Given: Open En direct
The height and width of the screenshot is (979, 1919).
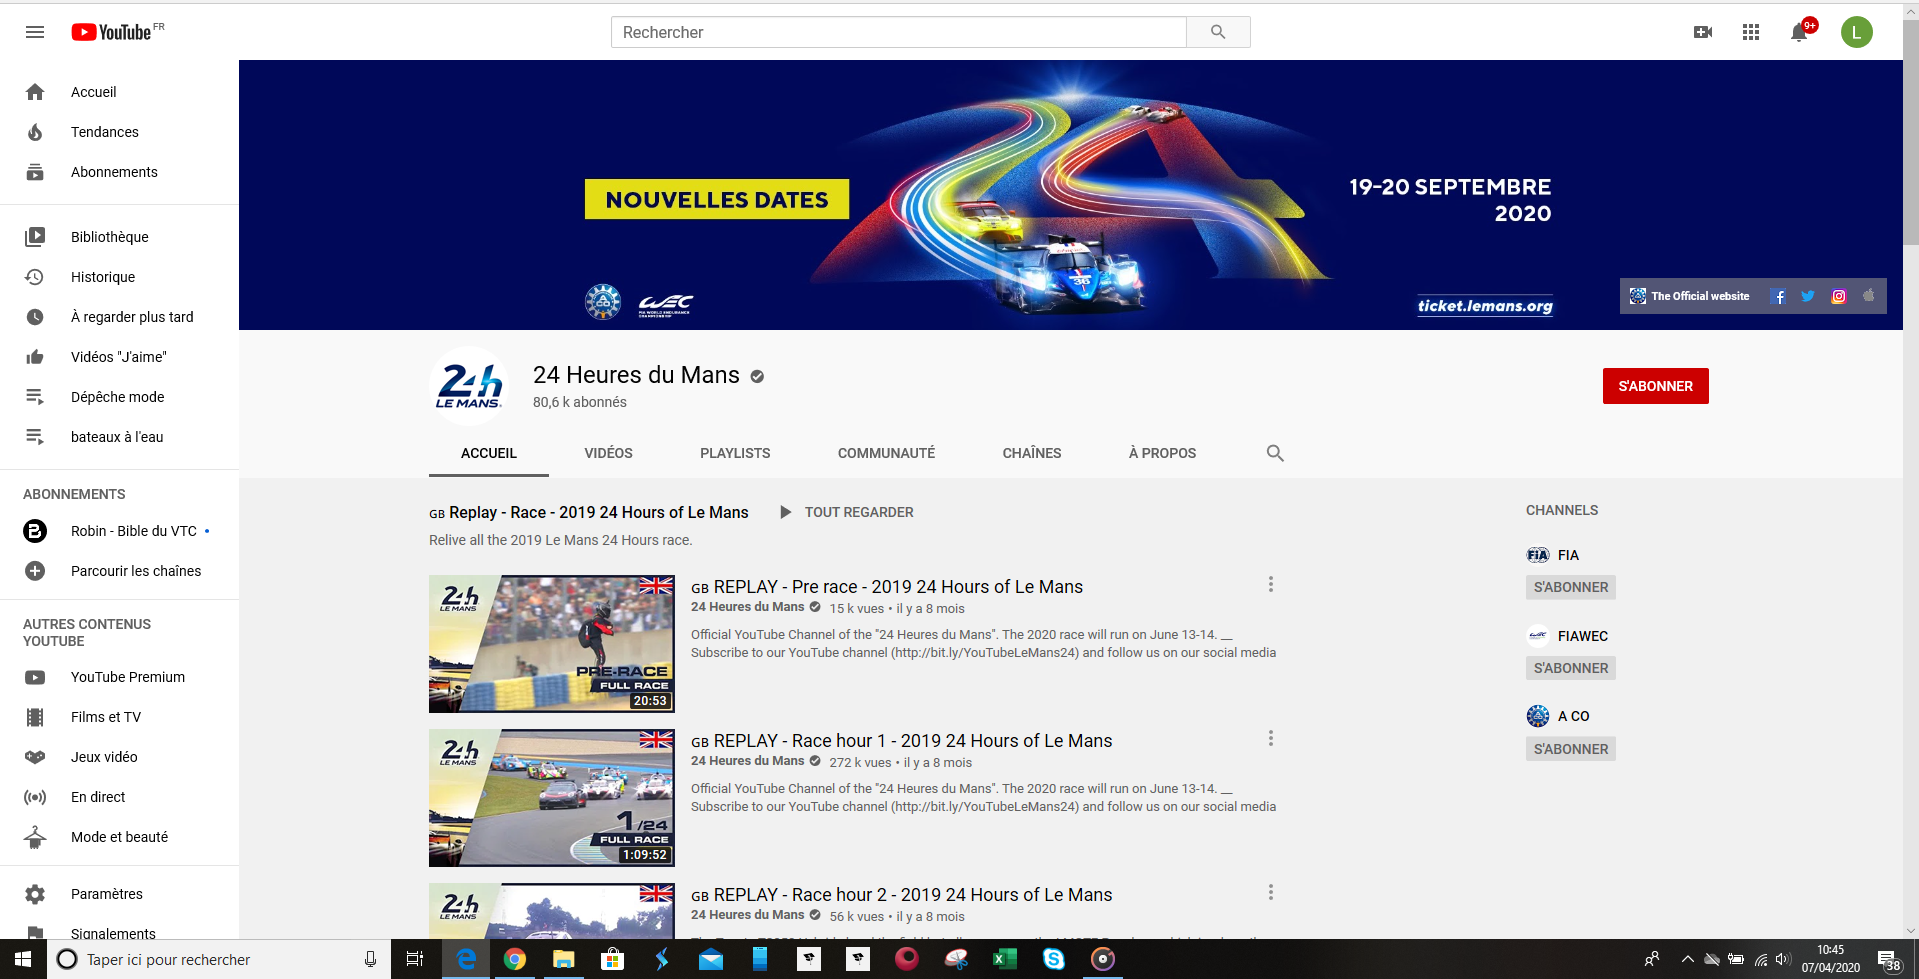Looking at the screenshot, I should coord(119,797).
